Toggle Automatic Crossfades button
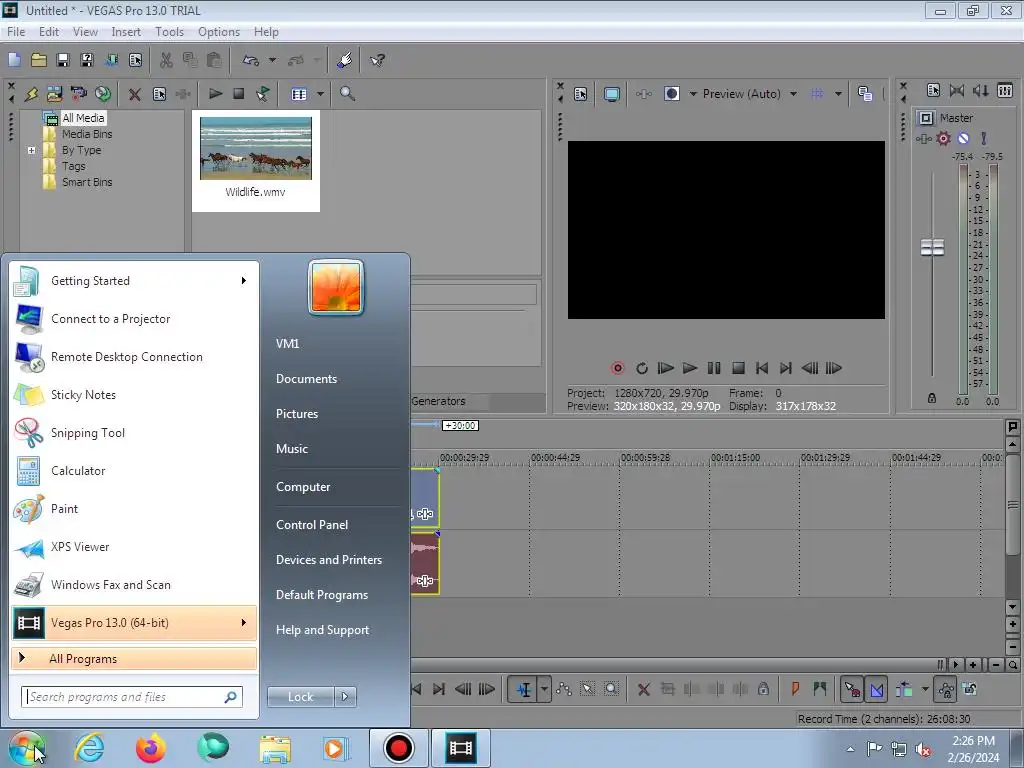Image resolution: width=1024 pixels, height=768 pixels. [876, 689]
